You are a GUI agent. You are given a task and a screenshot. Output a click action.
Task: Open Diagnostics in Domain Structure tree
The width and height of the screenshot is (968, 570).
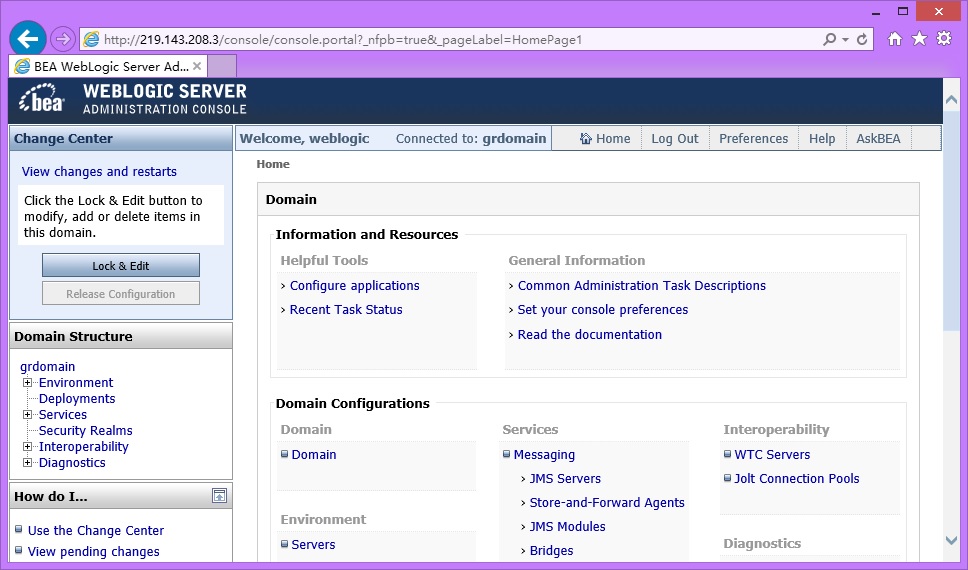(72, 463)
